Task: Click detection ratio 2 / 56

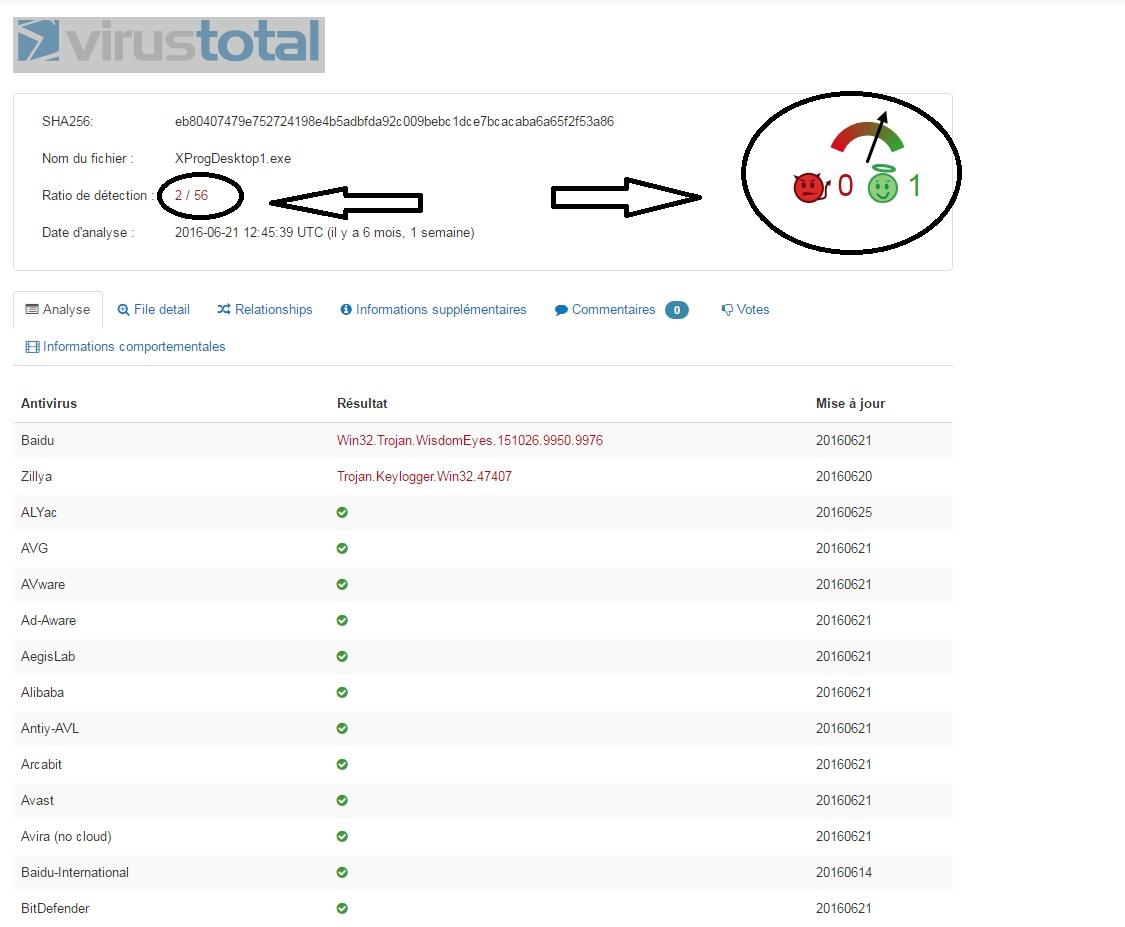Action: [x=192, y=195]
